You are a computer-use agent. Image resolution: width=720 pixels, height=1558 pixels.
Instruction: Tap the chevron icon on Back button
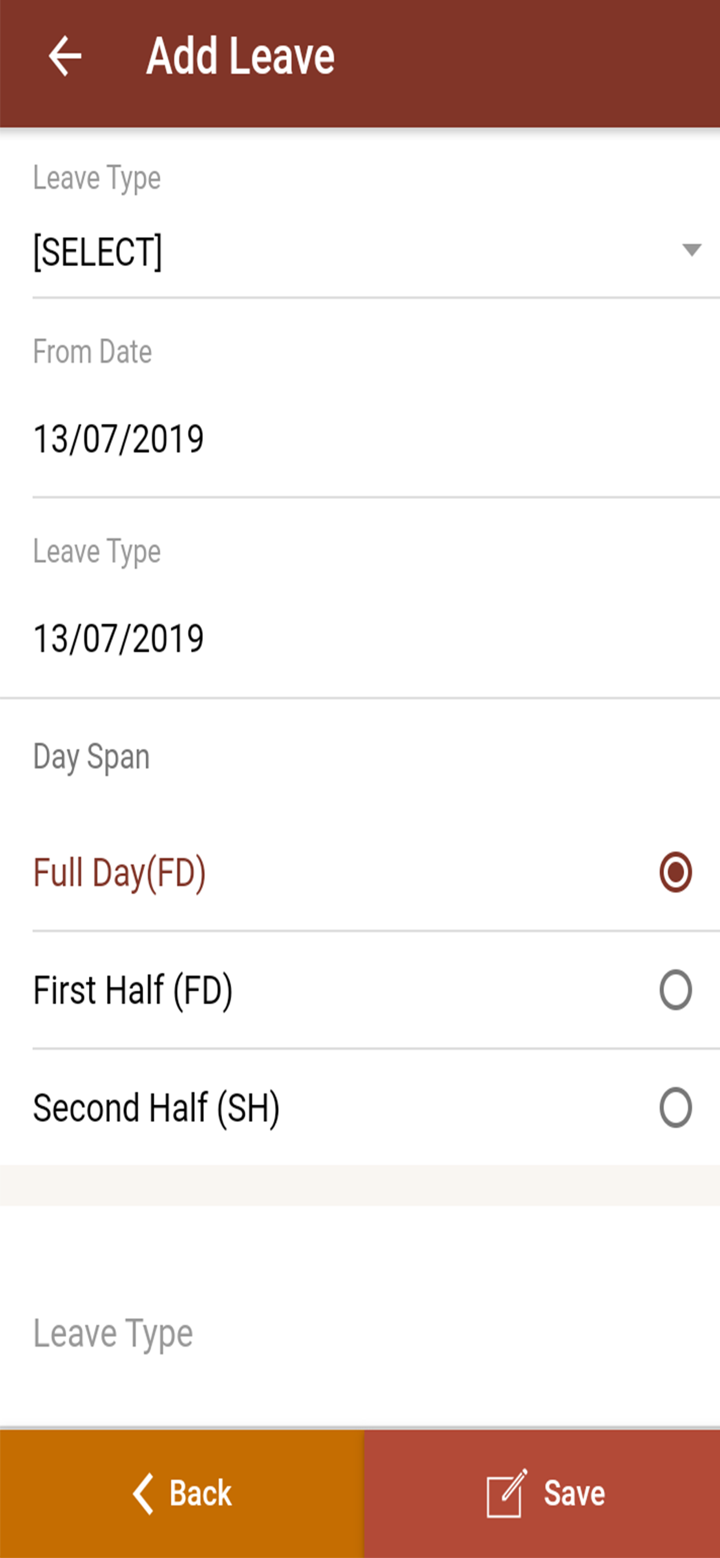(143, 1493)
